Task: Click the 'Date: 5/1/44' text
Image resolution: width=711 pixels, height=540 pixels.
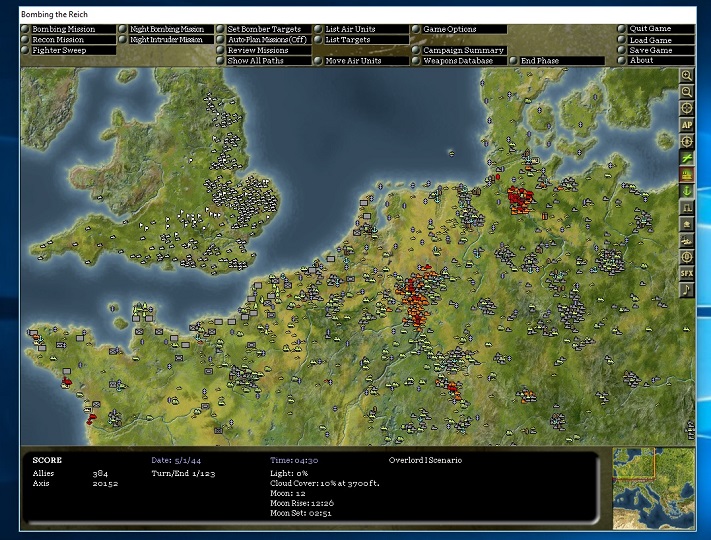Action: coord(176,460)
